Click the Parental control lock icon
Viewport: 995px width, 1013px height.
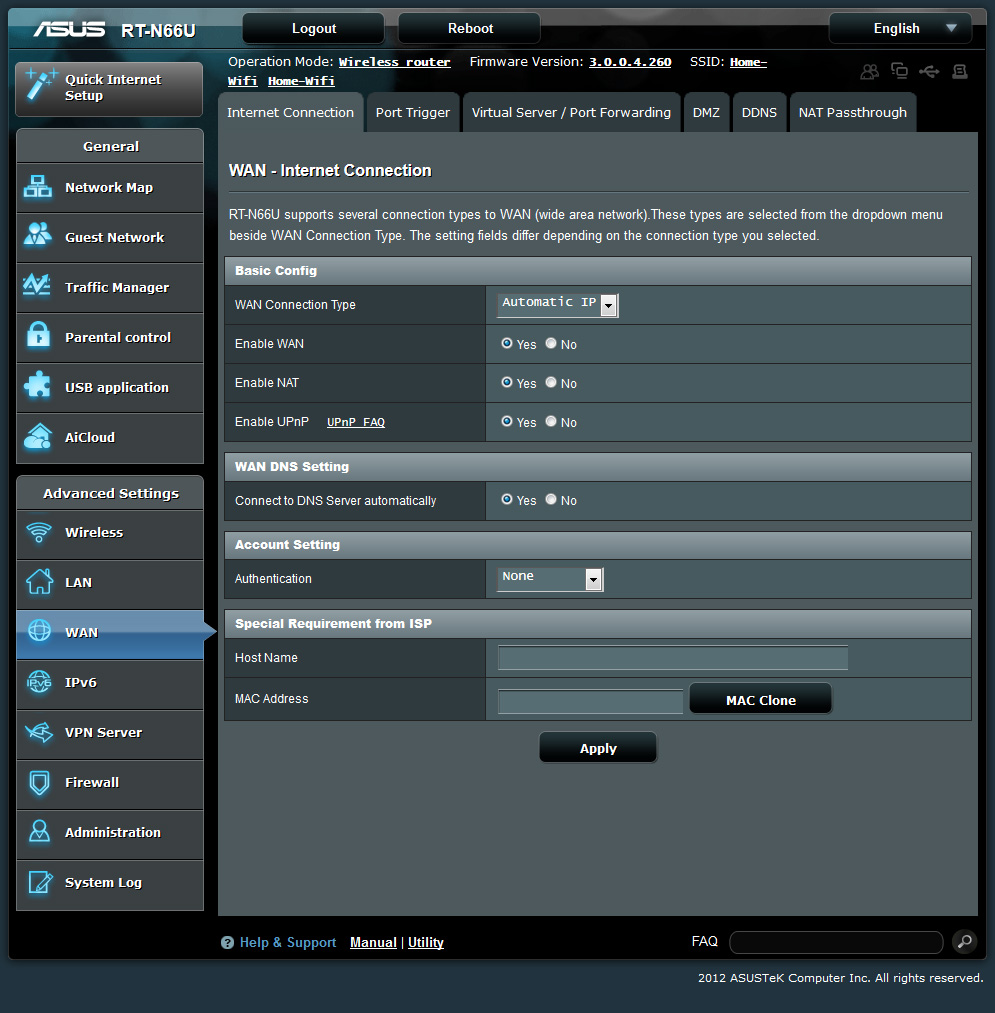(x=38, y=335)
